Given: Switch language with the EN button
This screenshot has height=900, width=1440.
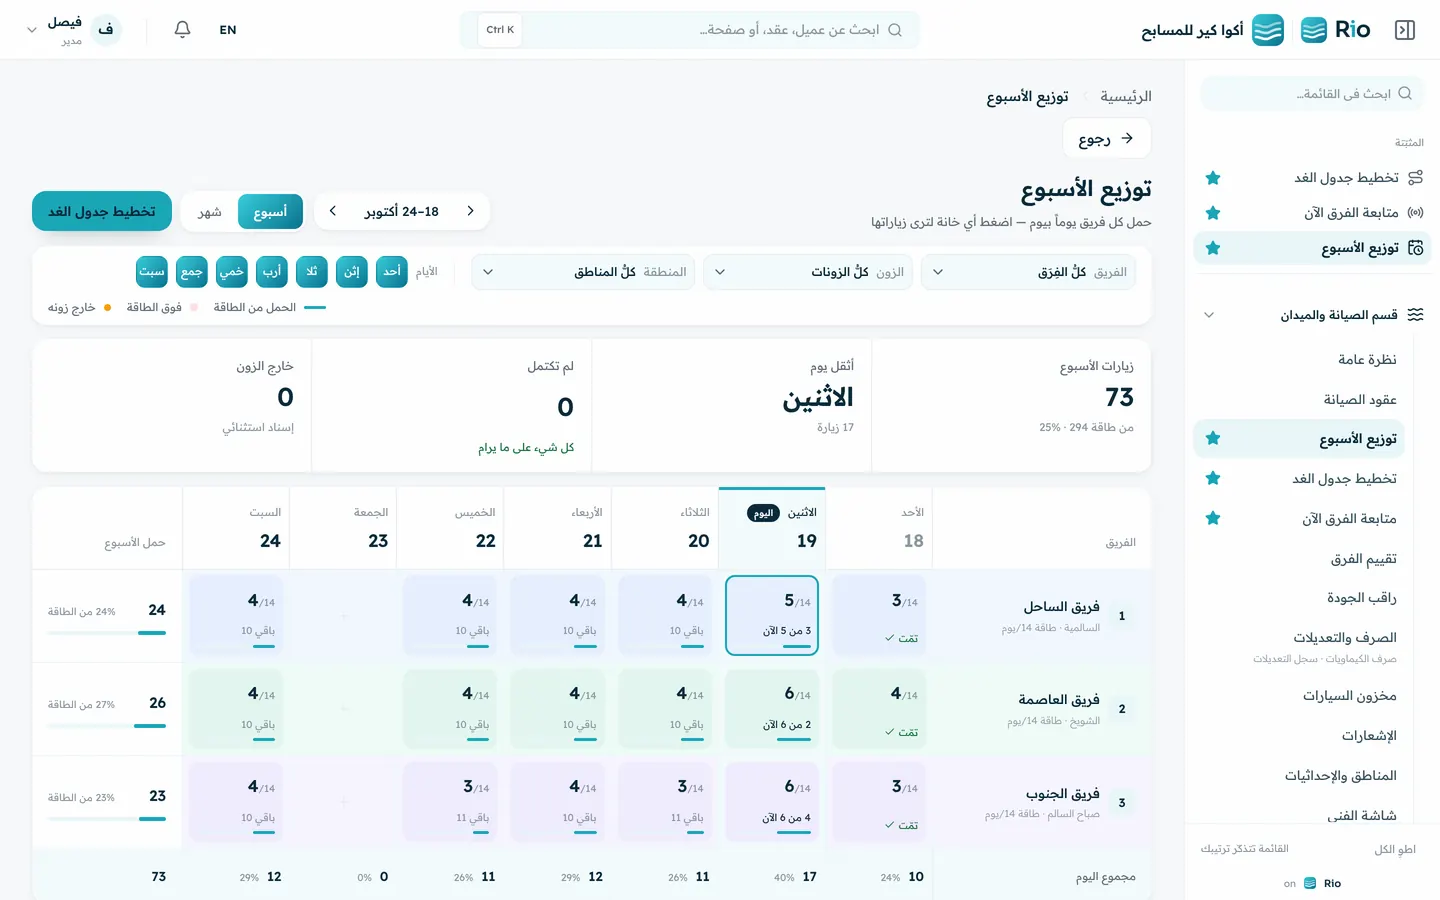Looking at the screenshot, I should click(x=228, y=30).
